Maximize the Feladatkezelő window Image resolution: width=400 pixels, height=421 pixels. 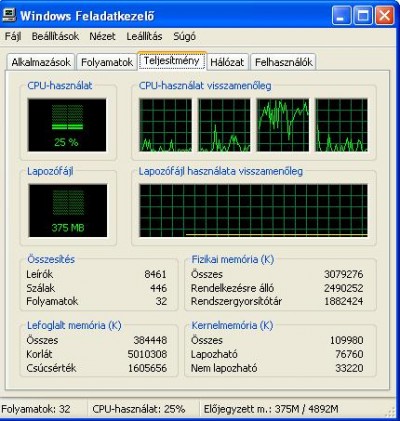pos(363,15)
